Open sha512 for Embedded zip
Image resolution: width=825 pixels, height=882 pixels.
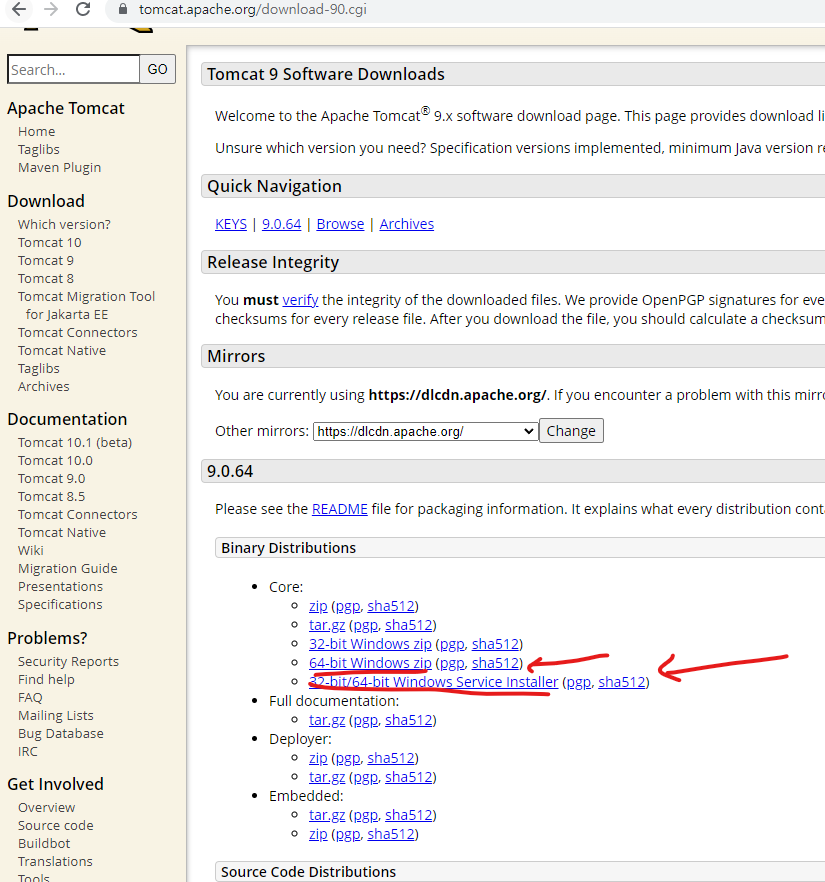tap(391, 834)
